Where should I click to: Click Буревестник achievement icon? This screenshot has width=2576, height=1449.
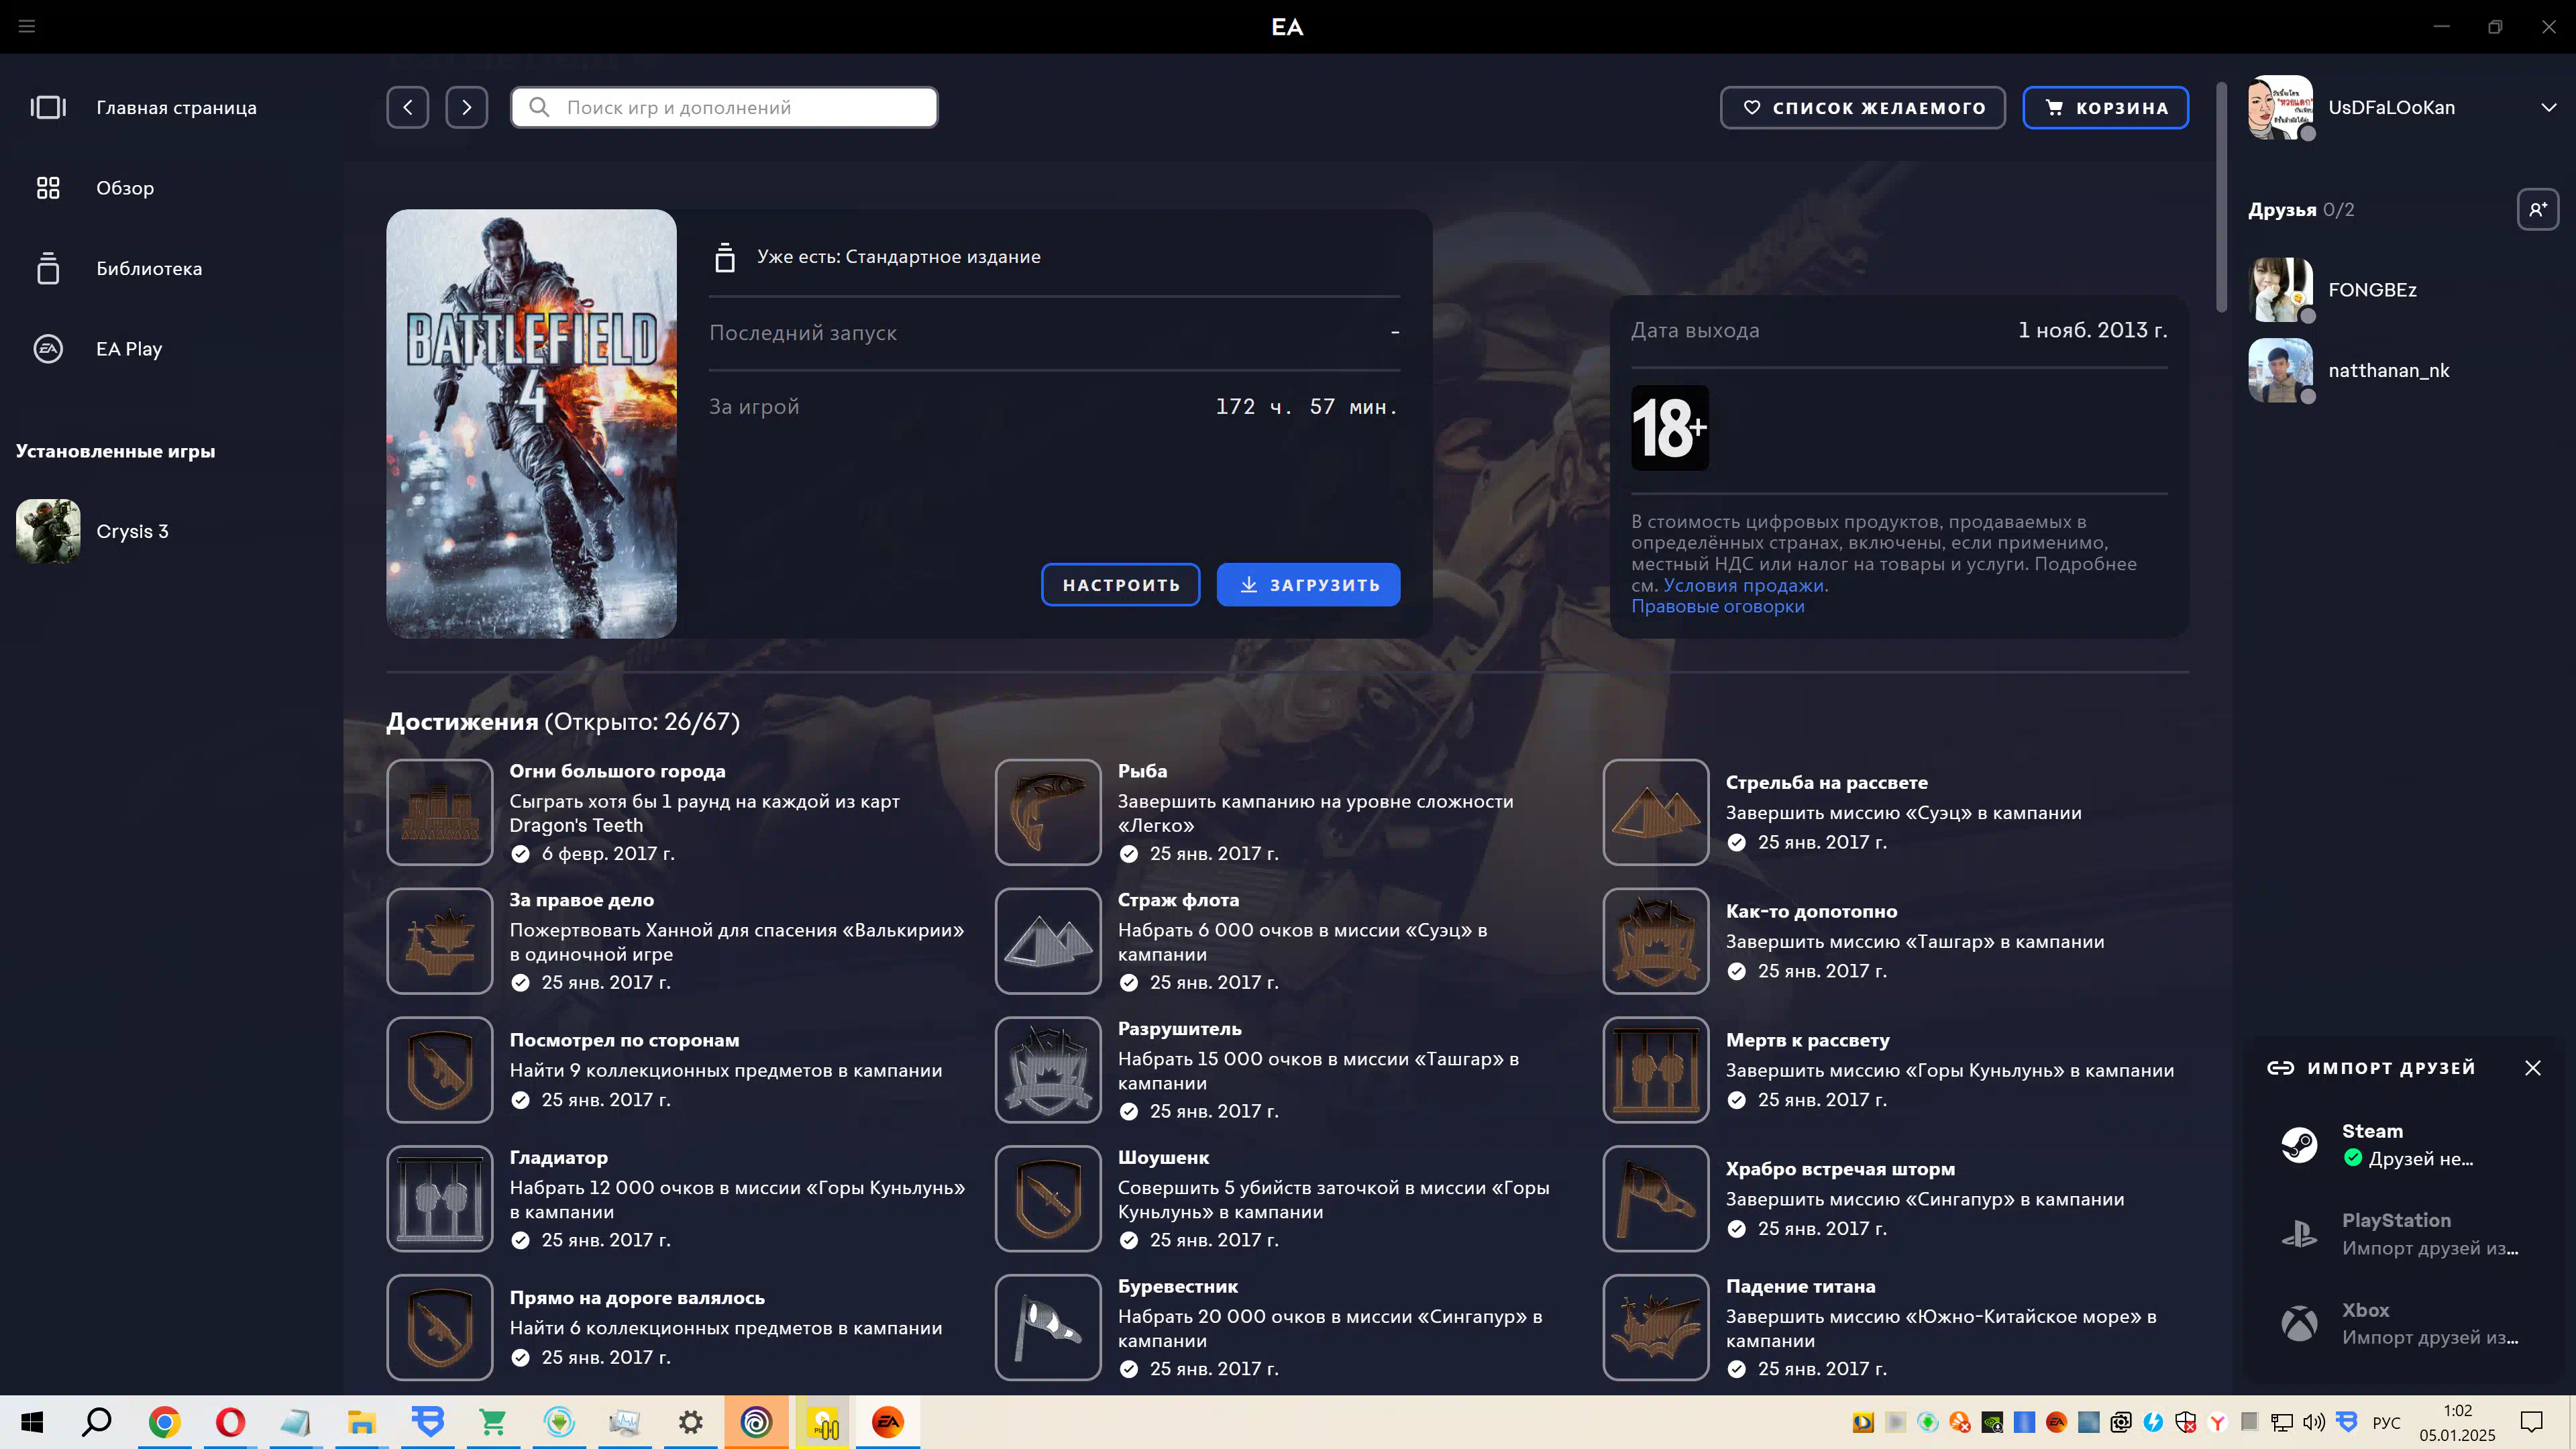1048,1328
